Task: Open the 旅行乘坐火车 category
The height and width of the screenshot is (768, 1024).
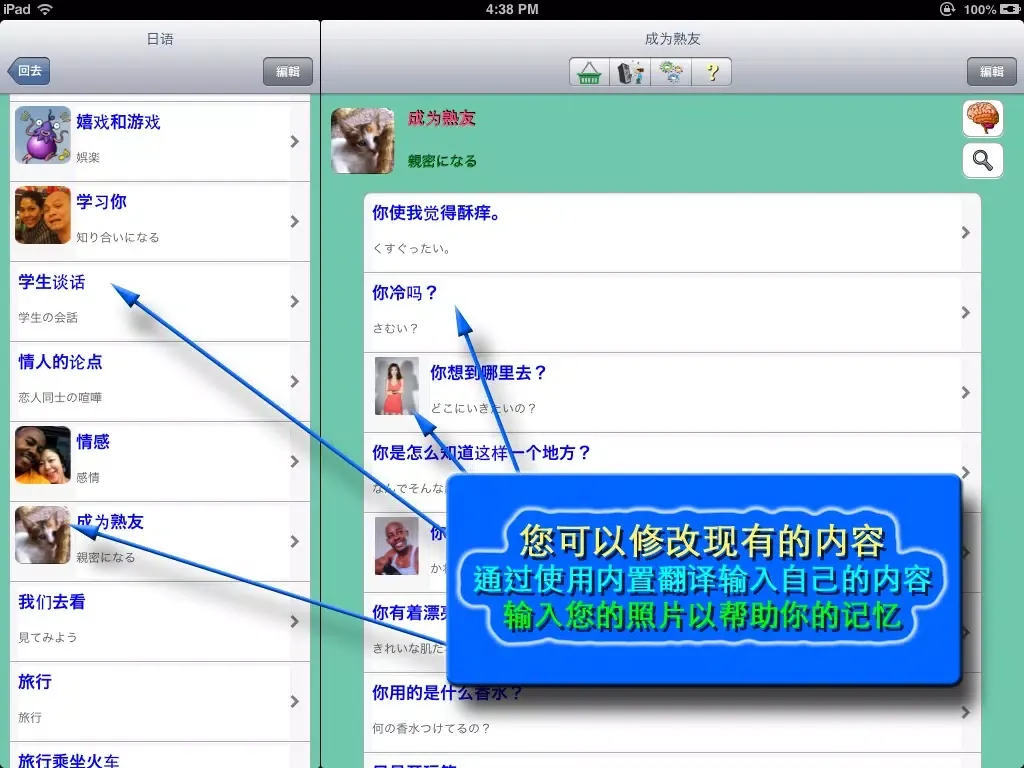Action: coord(160,756)
